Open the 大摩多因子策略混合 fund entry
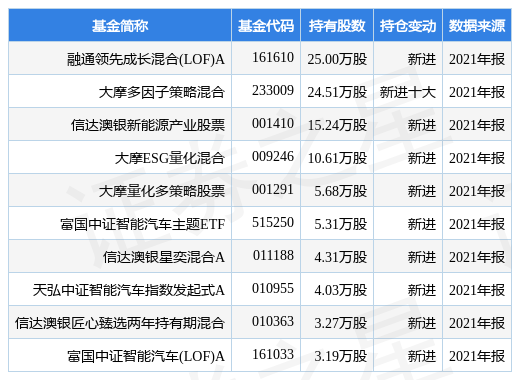Screen dimensions: 512x380 pyautogui.click(x=162, y=92)
